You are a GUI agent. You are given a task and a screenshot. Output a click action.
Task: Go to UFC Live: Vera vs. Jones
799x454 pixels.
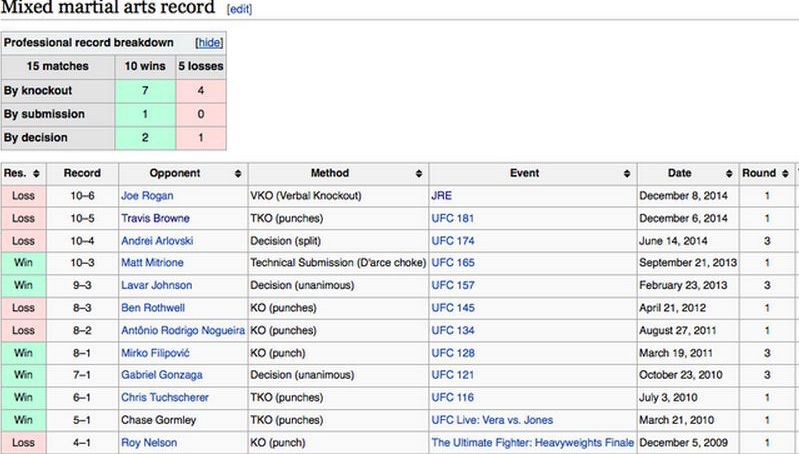tap(491, 419)
